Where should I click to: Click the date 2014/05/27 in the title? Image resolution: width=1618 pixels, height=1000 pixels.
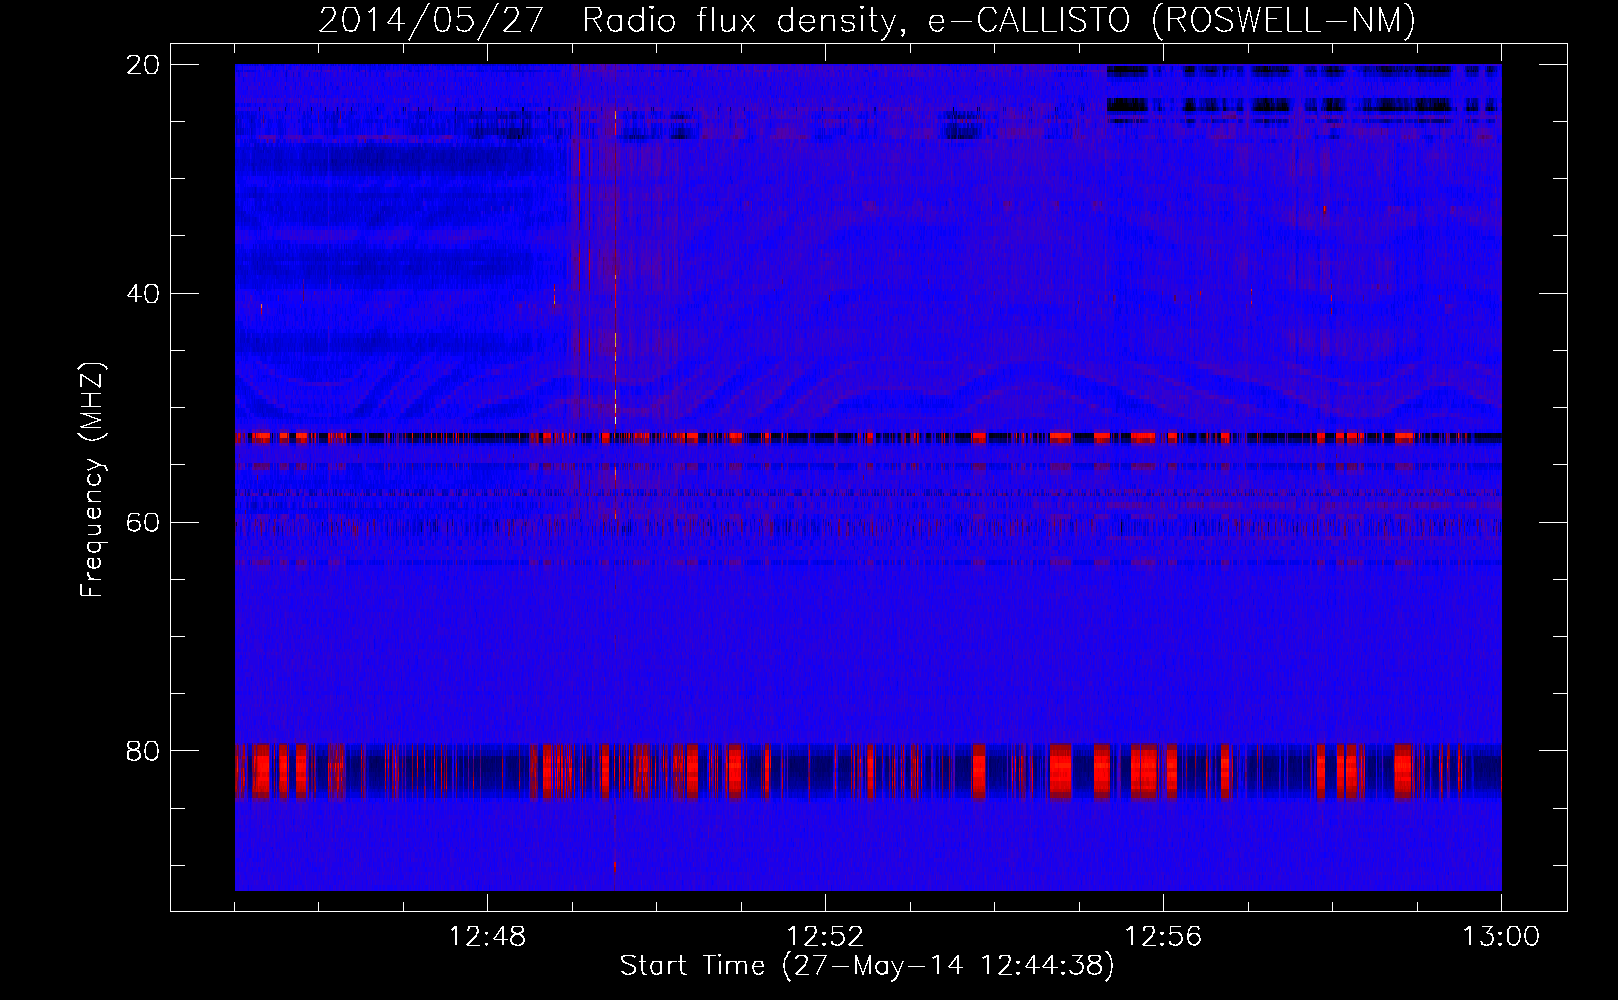(431, 20)
